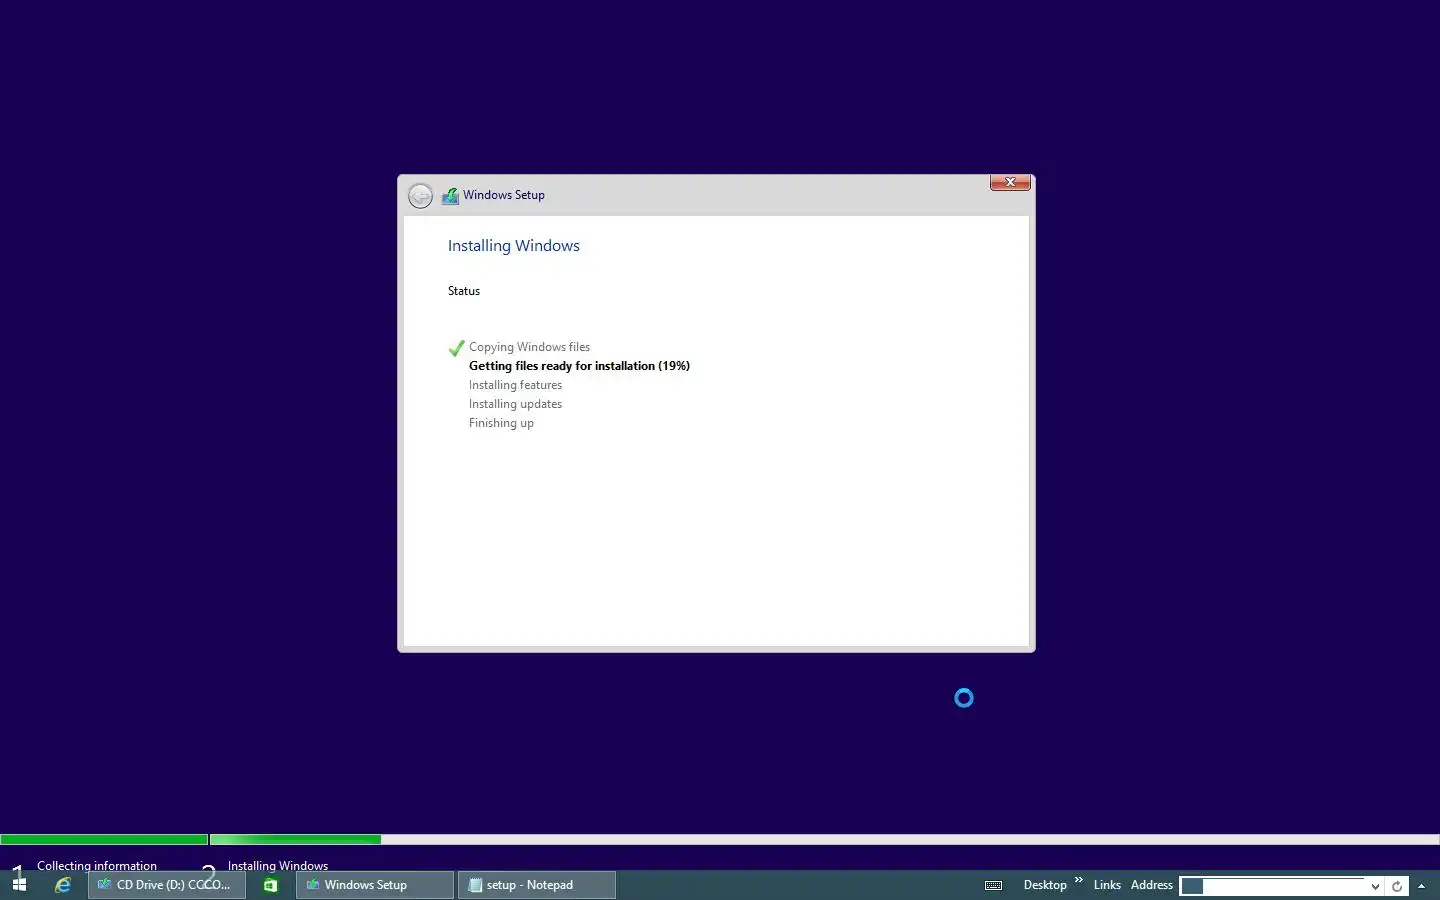Switch to the setup - Notepad window
Viewport: 1440px width, 900px height.
coord(537,885)
